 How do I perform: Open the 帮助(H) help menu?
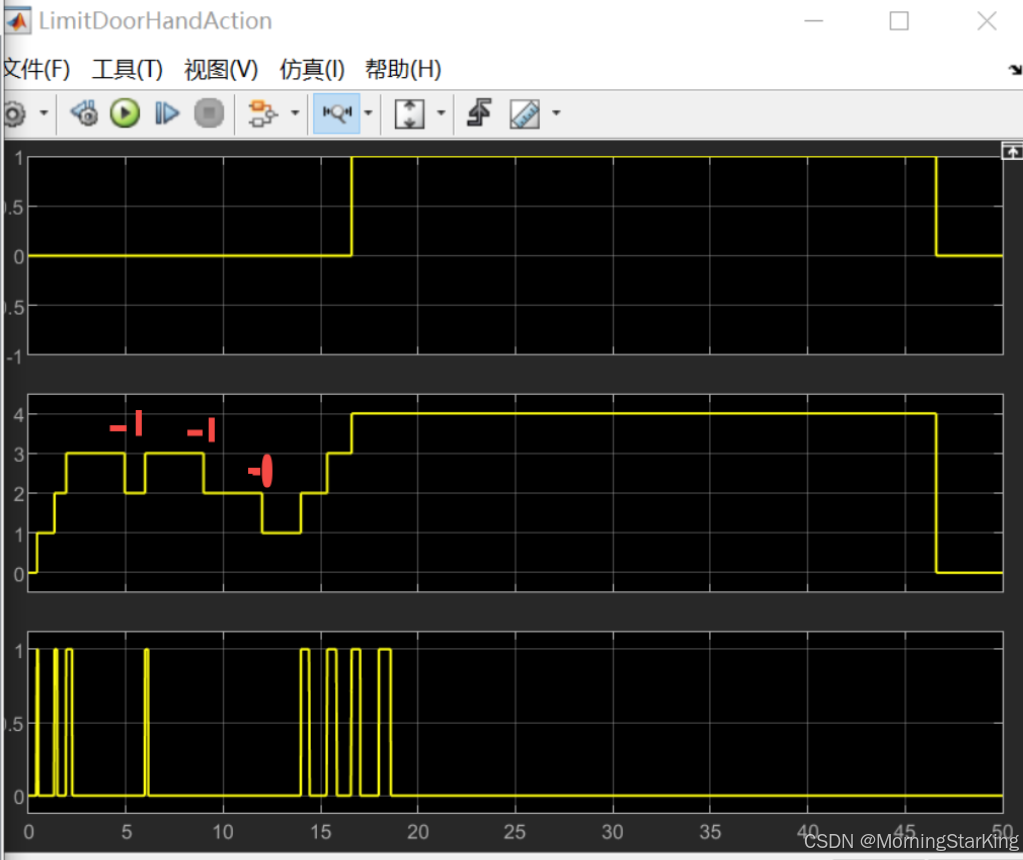[402, 69]
